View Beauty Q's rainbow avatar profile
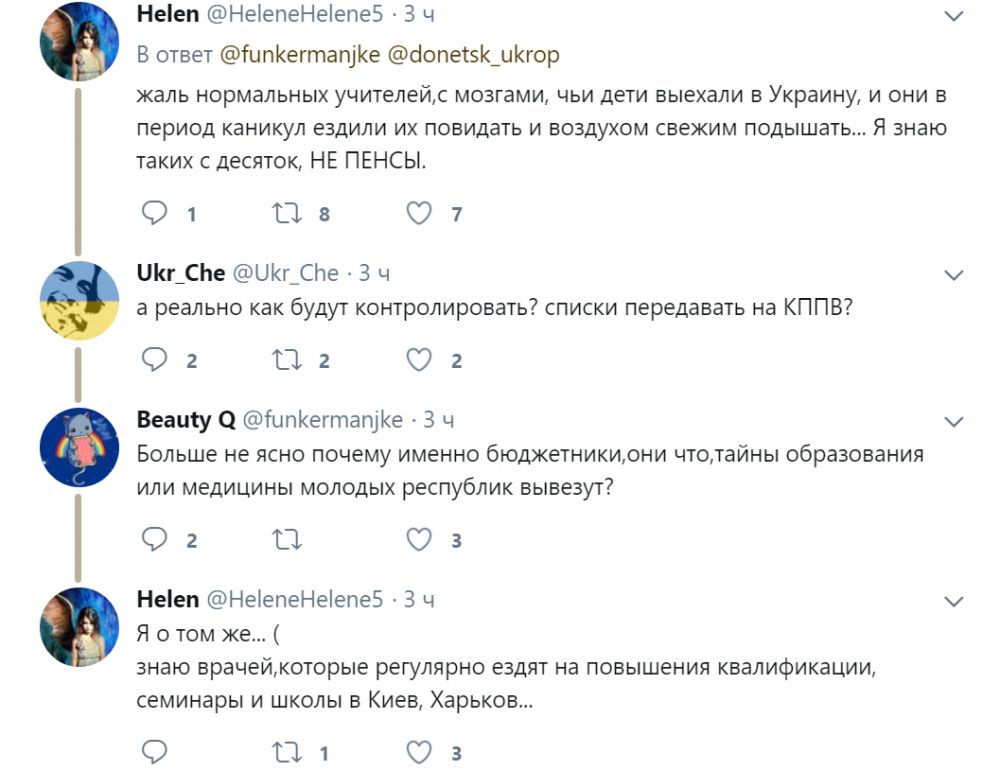The height and width of the screenshot is (771, 1000). [x=79, y=446]
